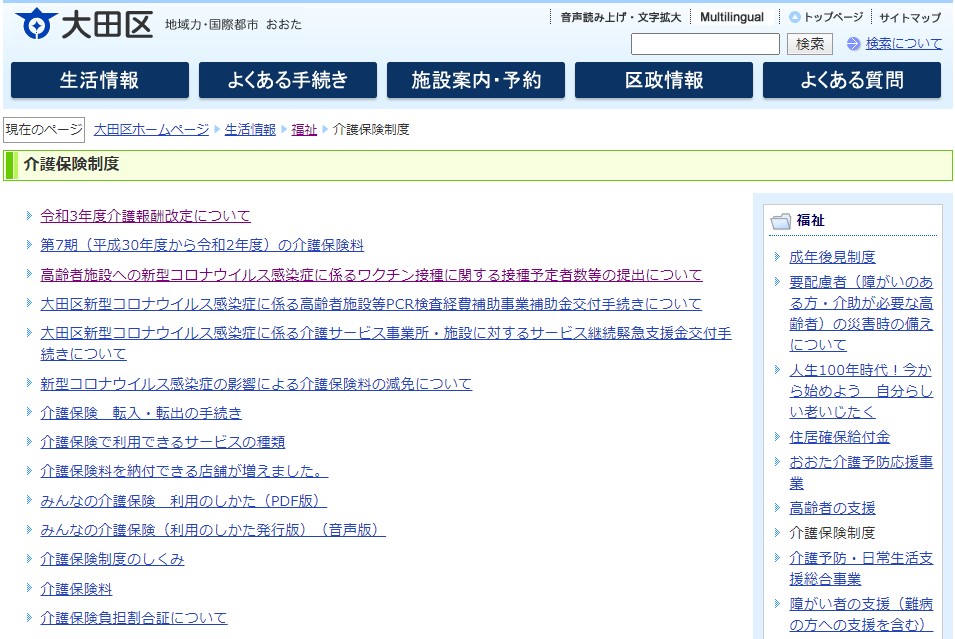Open the Multilingual page

point(731,17)
